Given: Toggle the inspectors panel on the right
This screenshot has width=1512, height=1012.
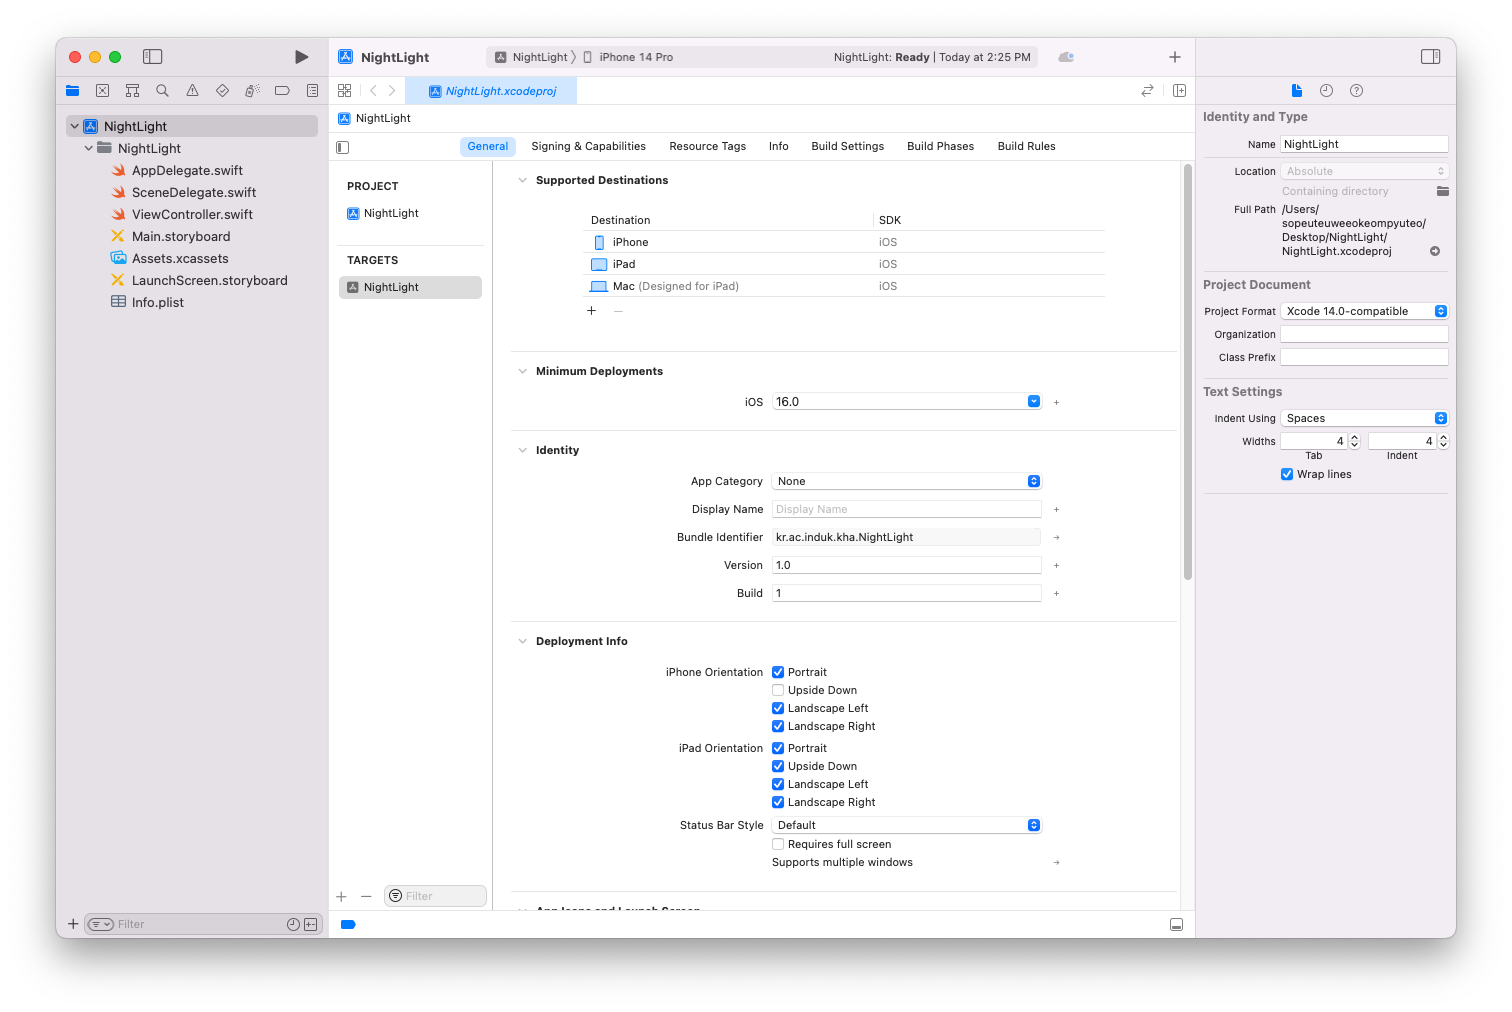Looking at the screenshot, I should 1431,57.
